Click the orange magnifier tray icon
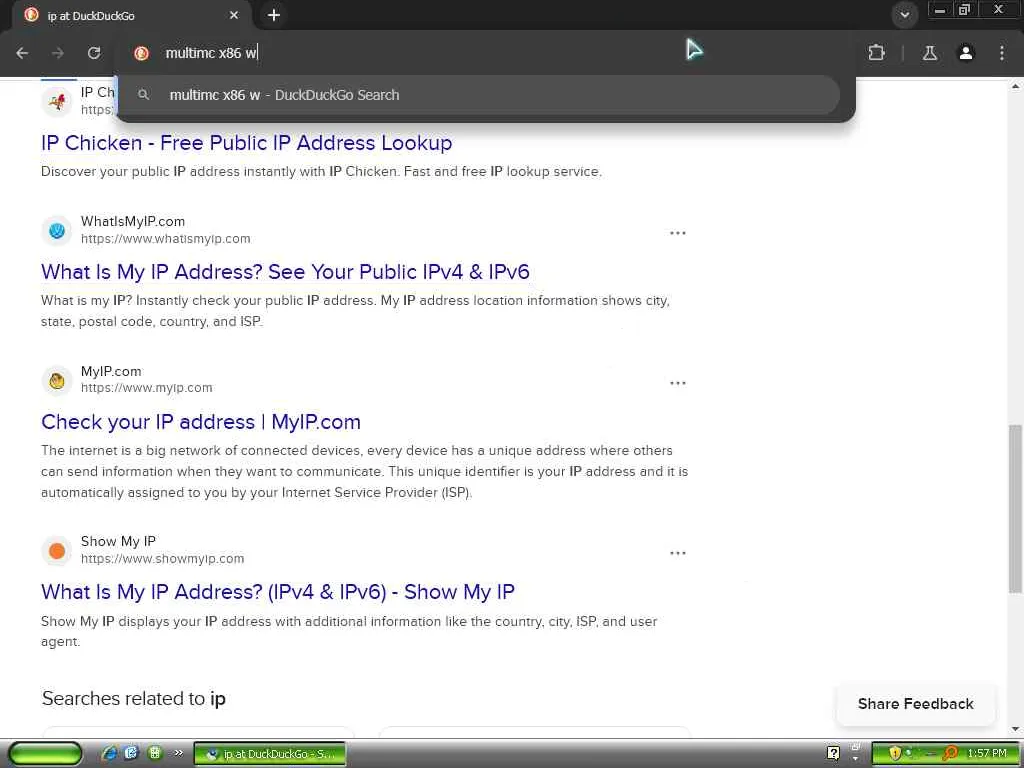This screenshot has height=768, width=1024. click(x=951, y=754)
